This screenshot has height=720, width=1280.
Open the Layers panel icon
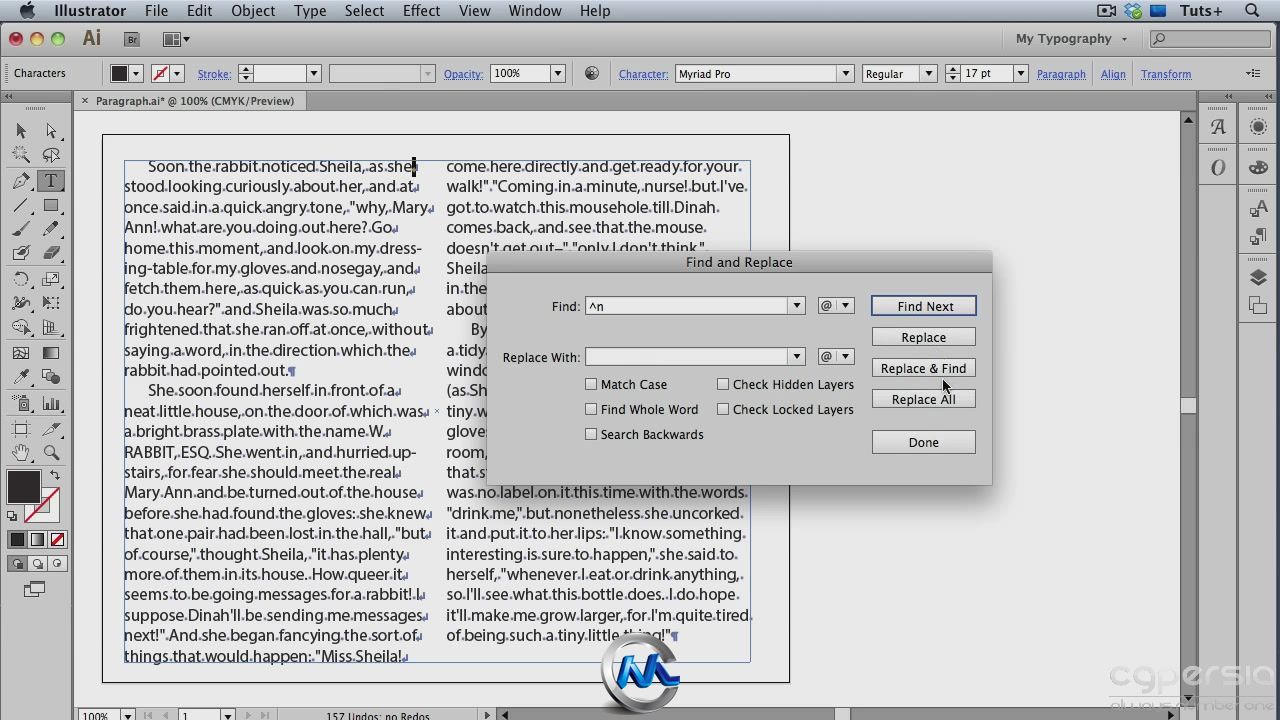tap(1258, 278)
